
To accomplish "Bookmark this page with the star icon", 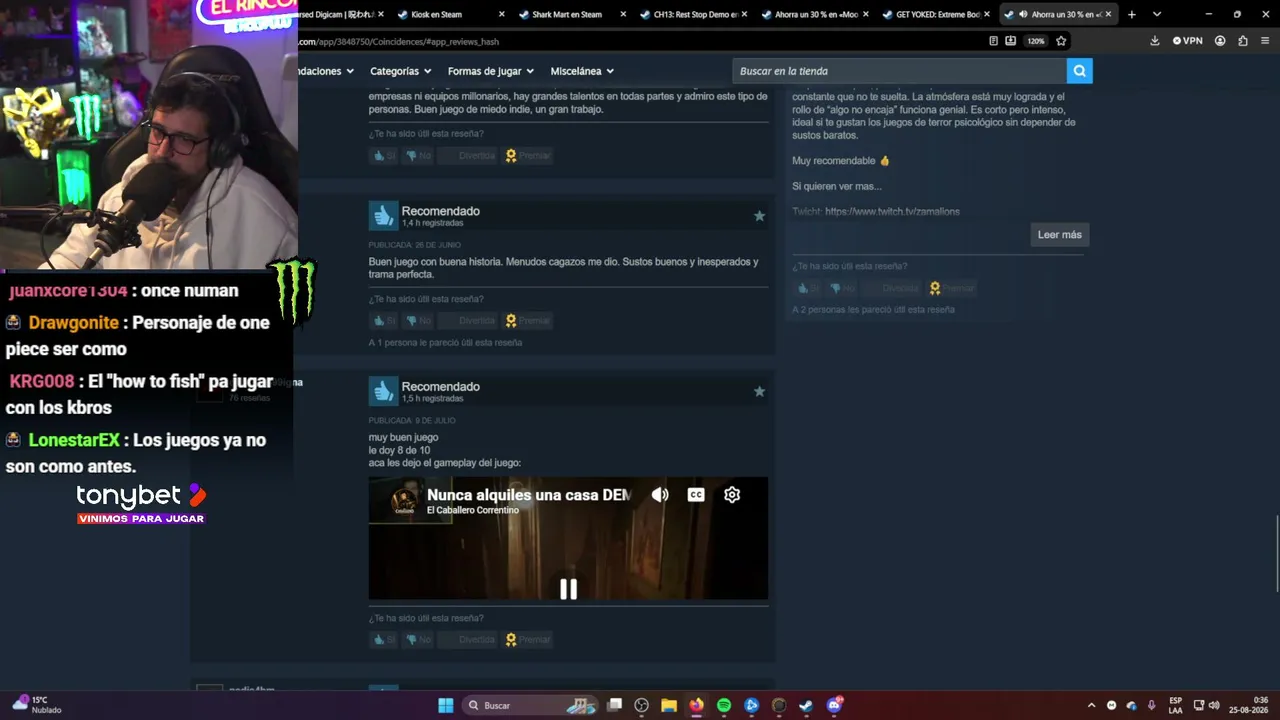I will (x=1061, y=41).
